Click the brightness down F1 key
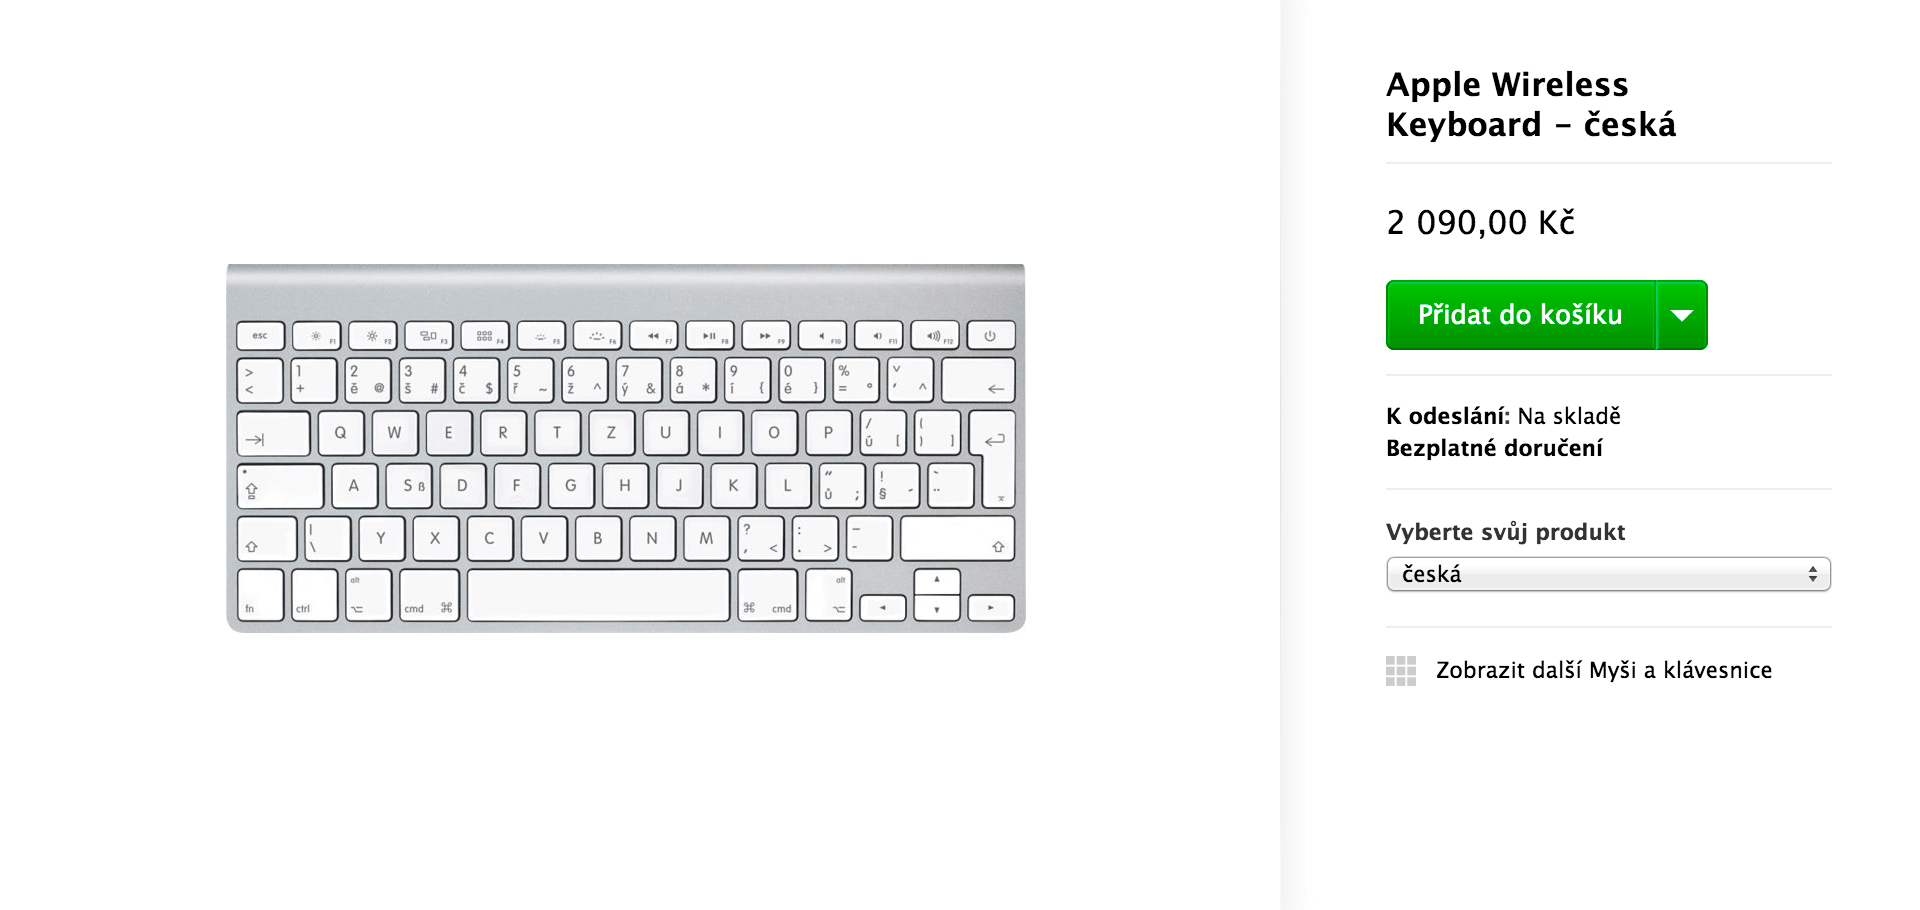Screen dimensions: 1920x910 [x=316, y=336]
